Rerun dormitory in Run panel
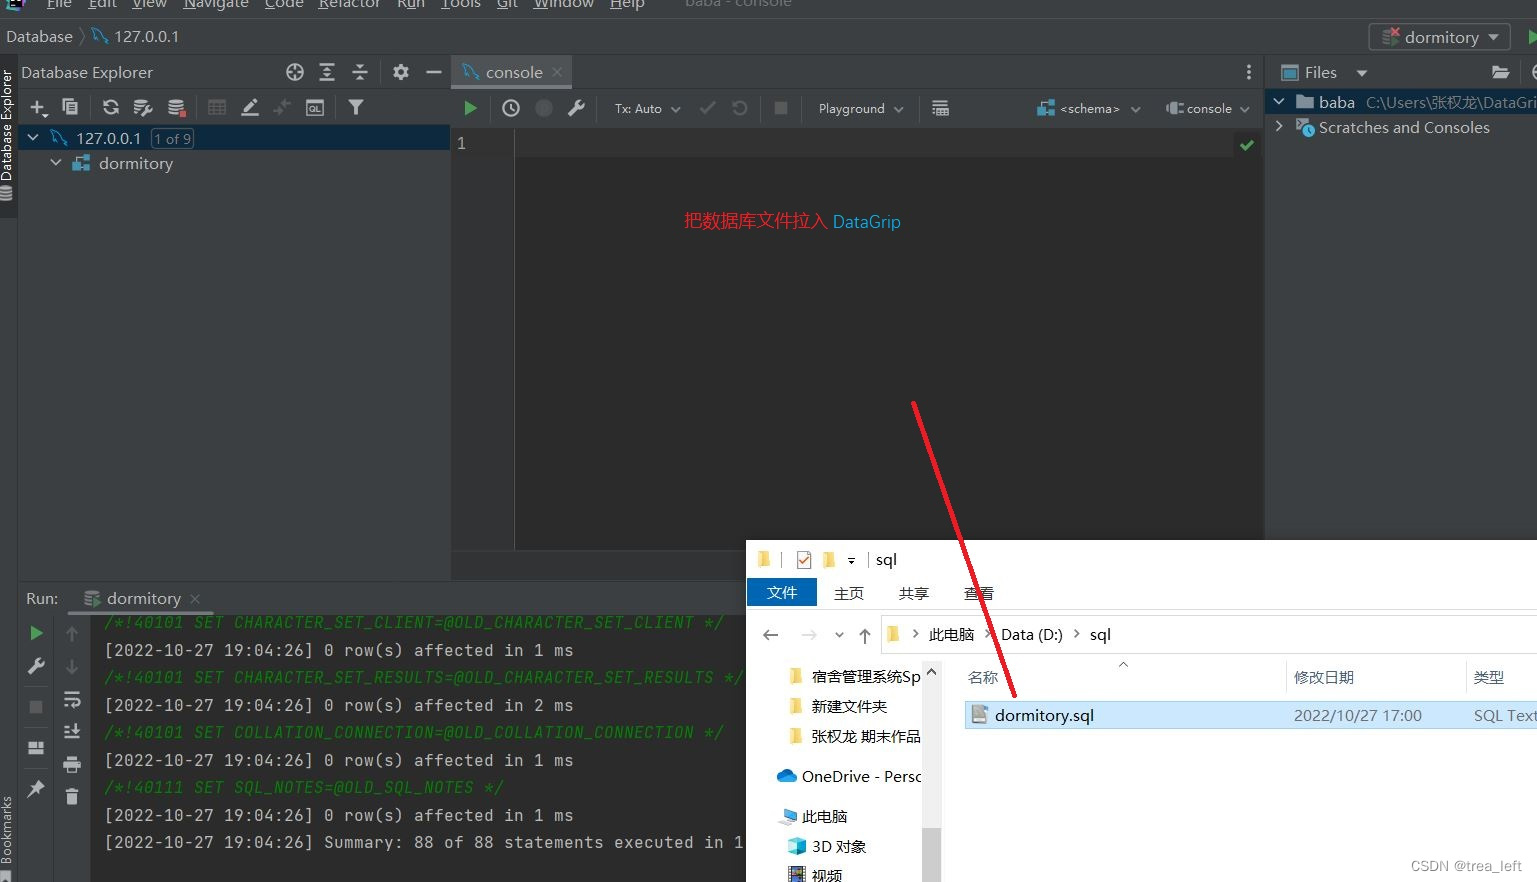This screenshot has width=1537, height=882. coord(36,633)
